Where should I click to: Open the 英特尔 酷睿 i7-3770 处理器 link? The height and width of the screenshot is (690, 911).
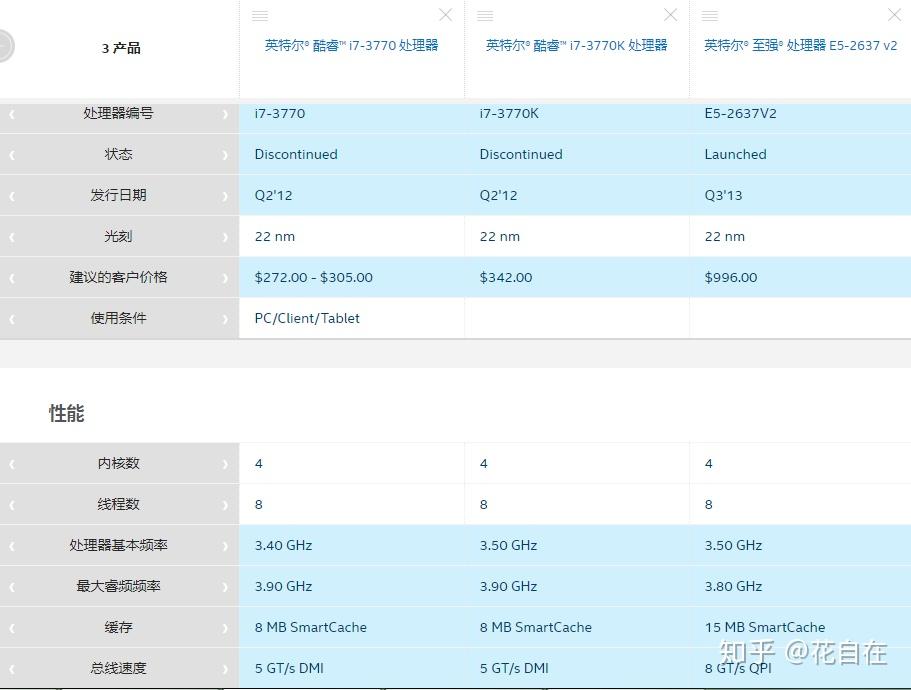coord(352,45)
